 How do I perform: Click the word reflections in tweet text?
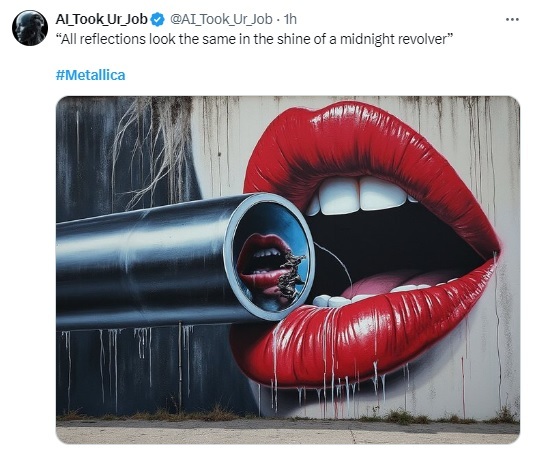[x=113, y=39]
